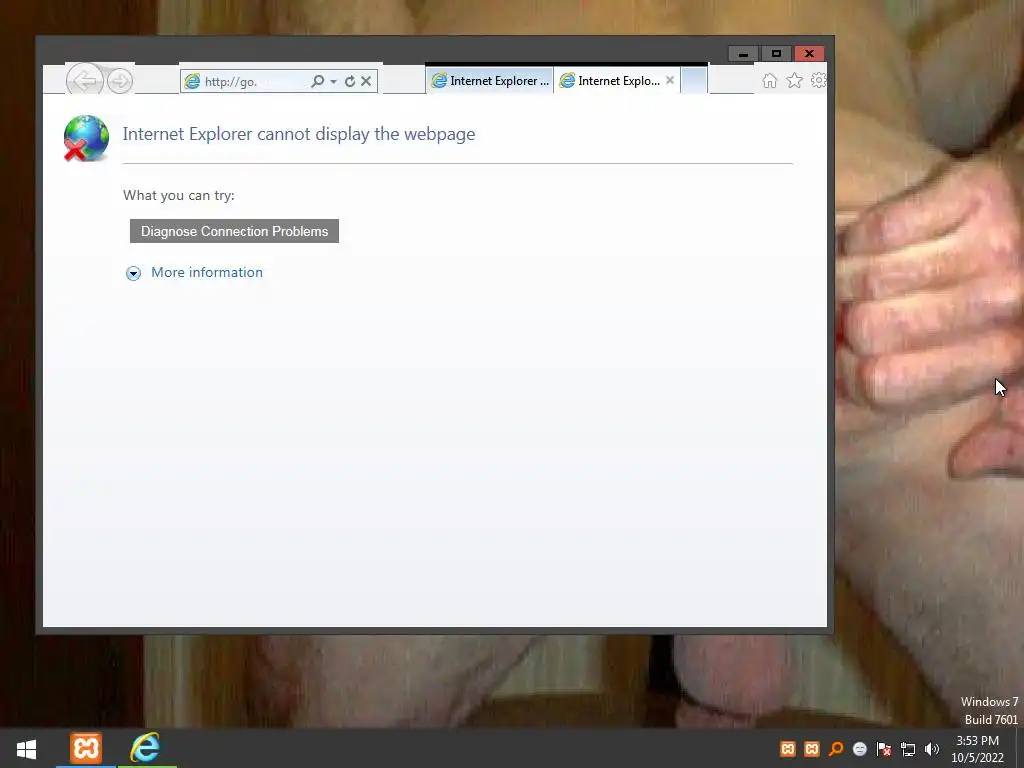Click Internet Explorer taskbar icon
This screenshot has height=768, width=1024.
click(146, 748)
